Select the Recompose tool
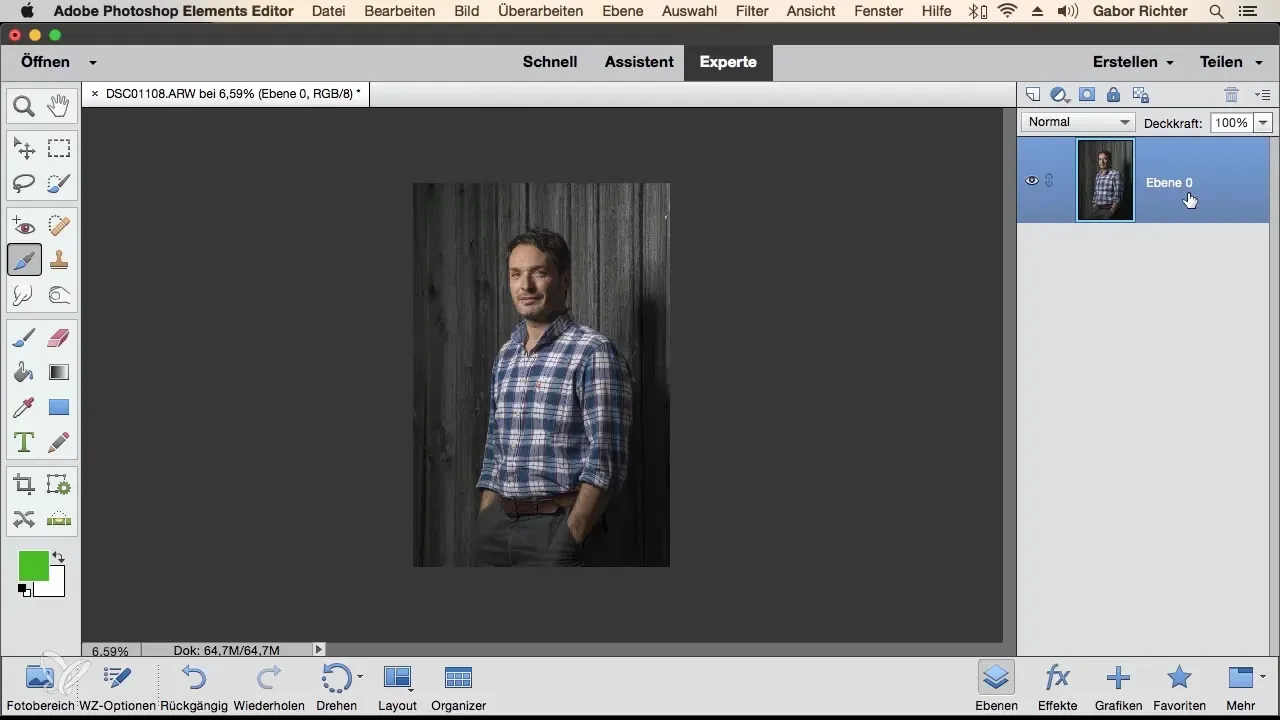Viewport: 1280px width, 720px height. coord(59,486)
